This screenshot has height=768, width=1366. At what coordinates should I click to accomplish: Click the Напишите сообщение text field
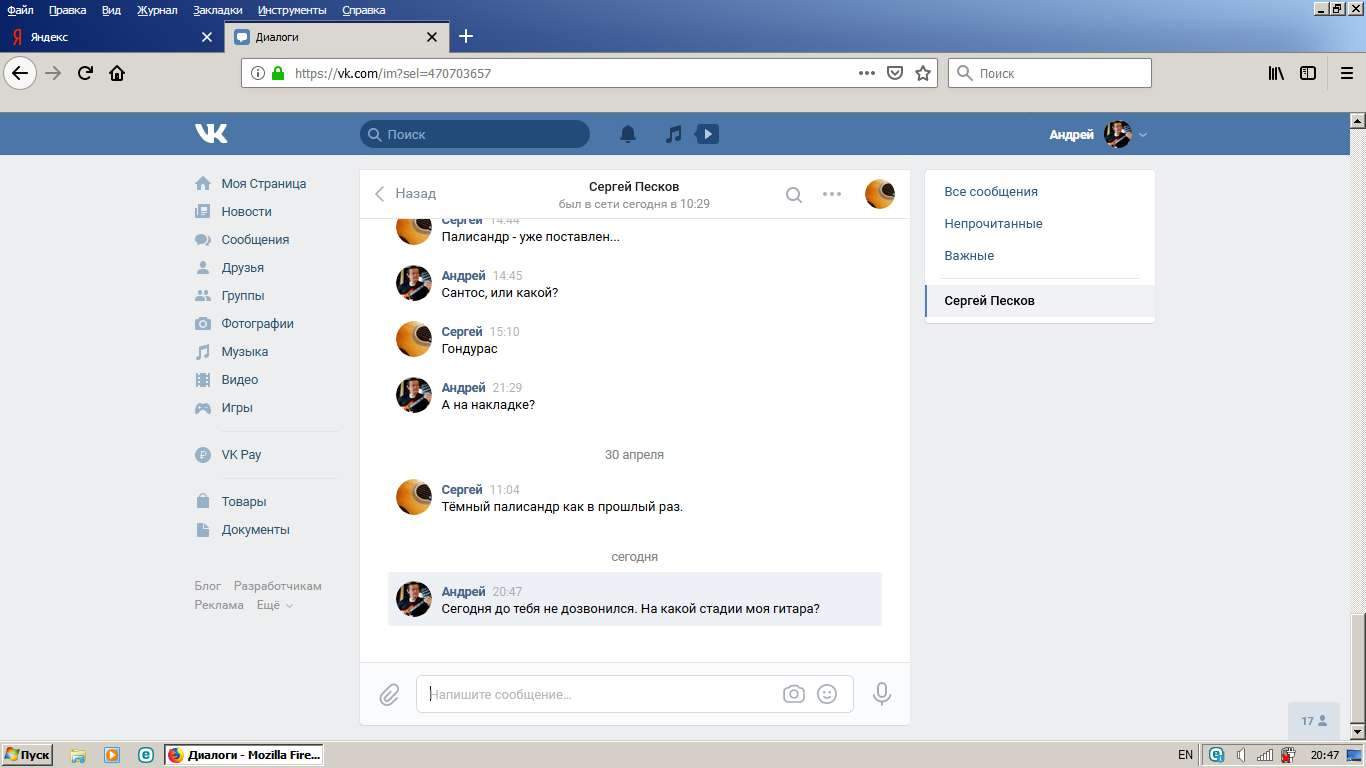tap(600, 694)
